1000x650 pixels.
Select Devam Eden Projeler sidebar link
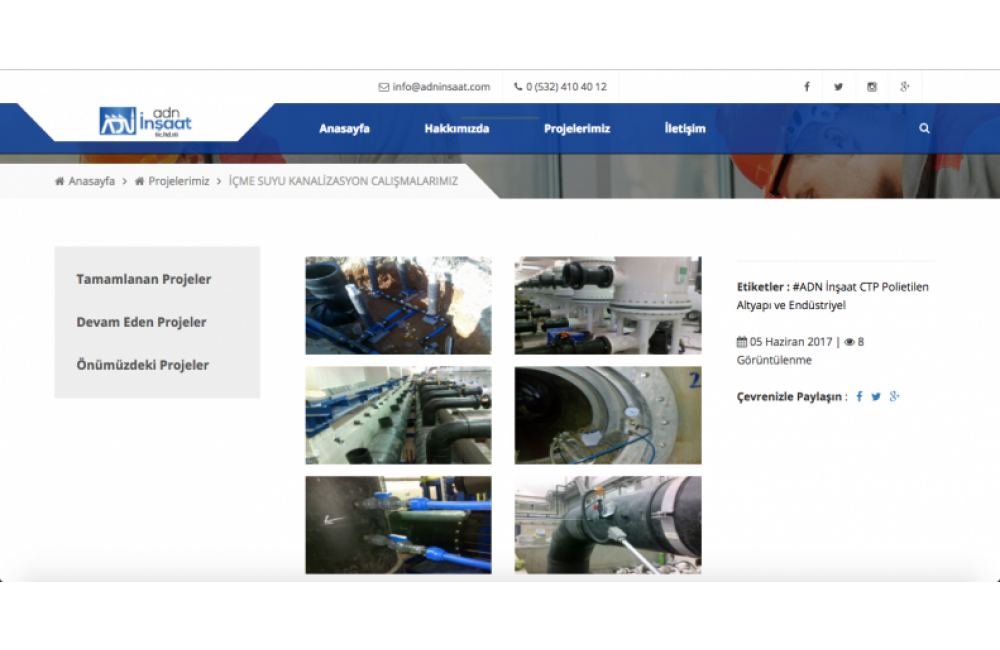(x=141, y=323)
